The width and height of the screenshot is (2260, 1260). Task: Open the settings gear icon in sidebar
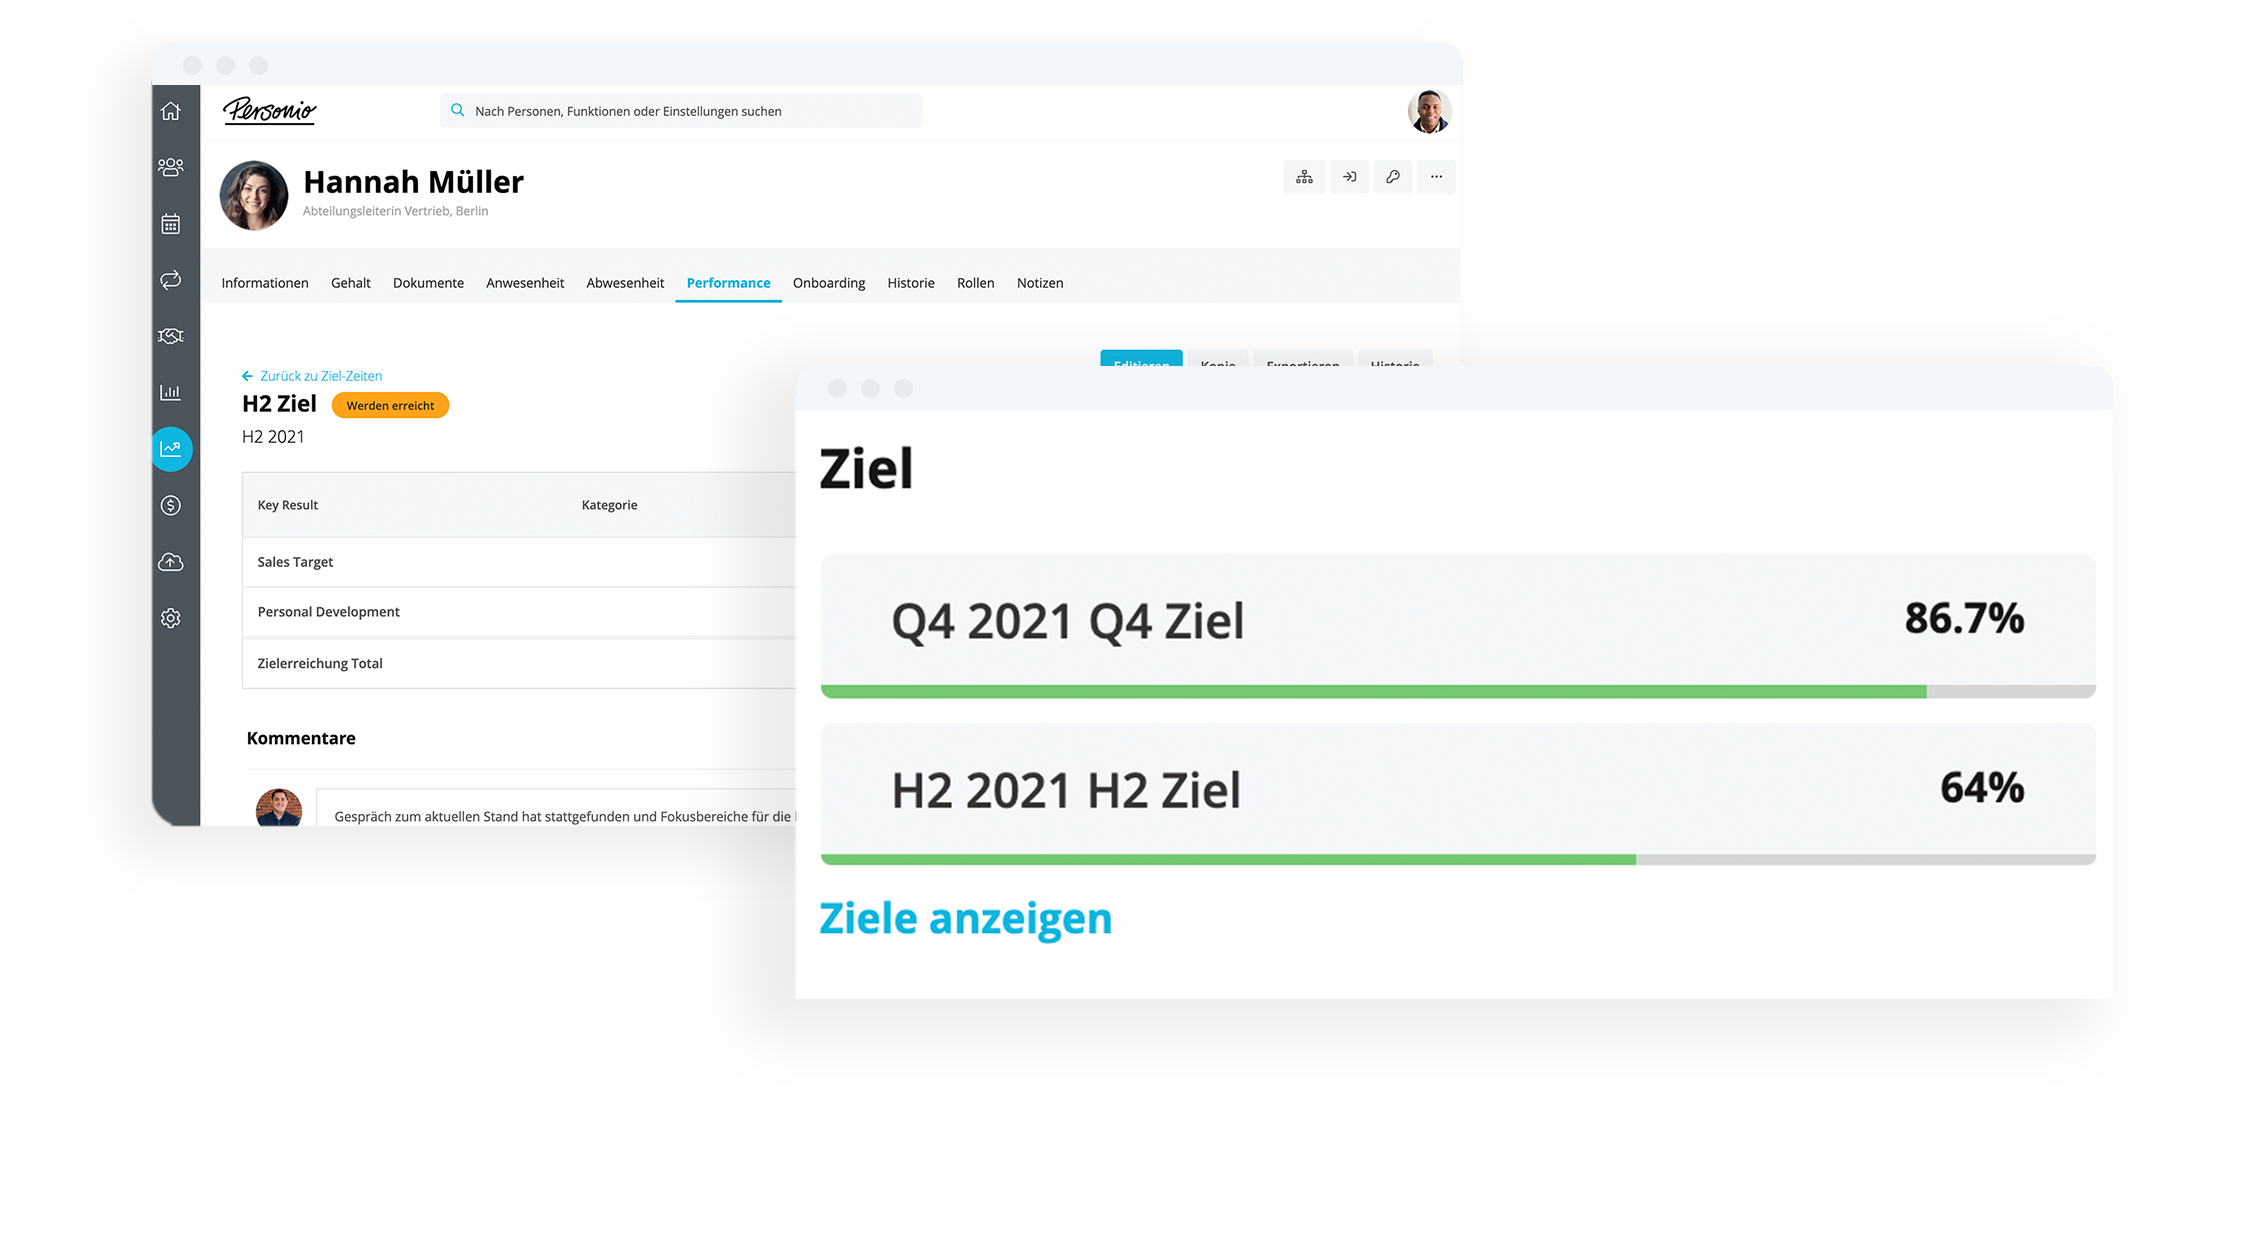pos(171,618)
